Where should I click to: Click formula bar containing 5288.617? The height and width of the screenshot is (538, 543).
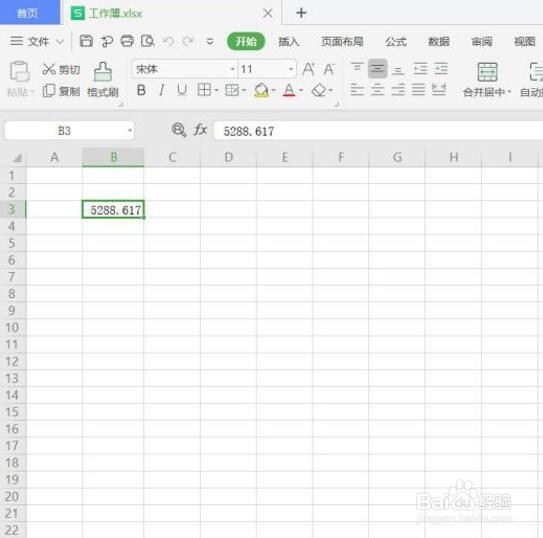click(x=379, y=131)
